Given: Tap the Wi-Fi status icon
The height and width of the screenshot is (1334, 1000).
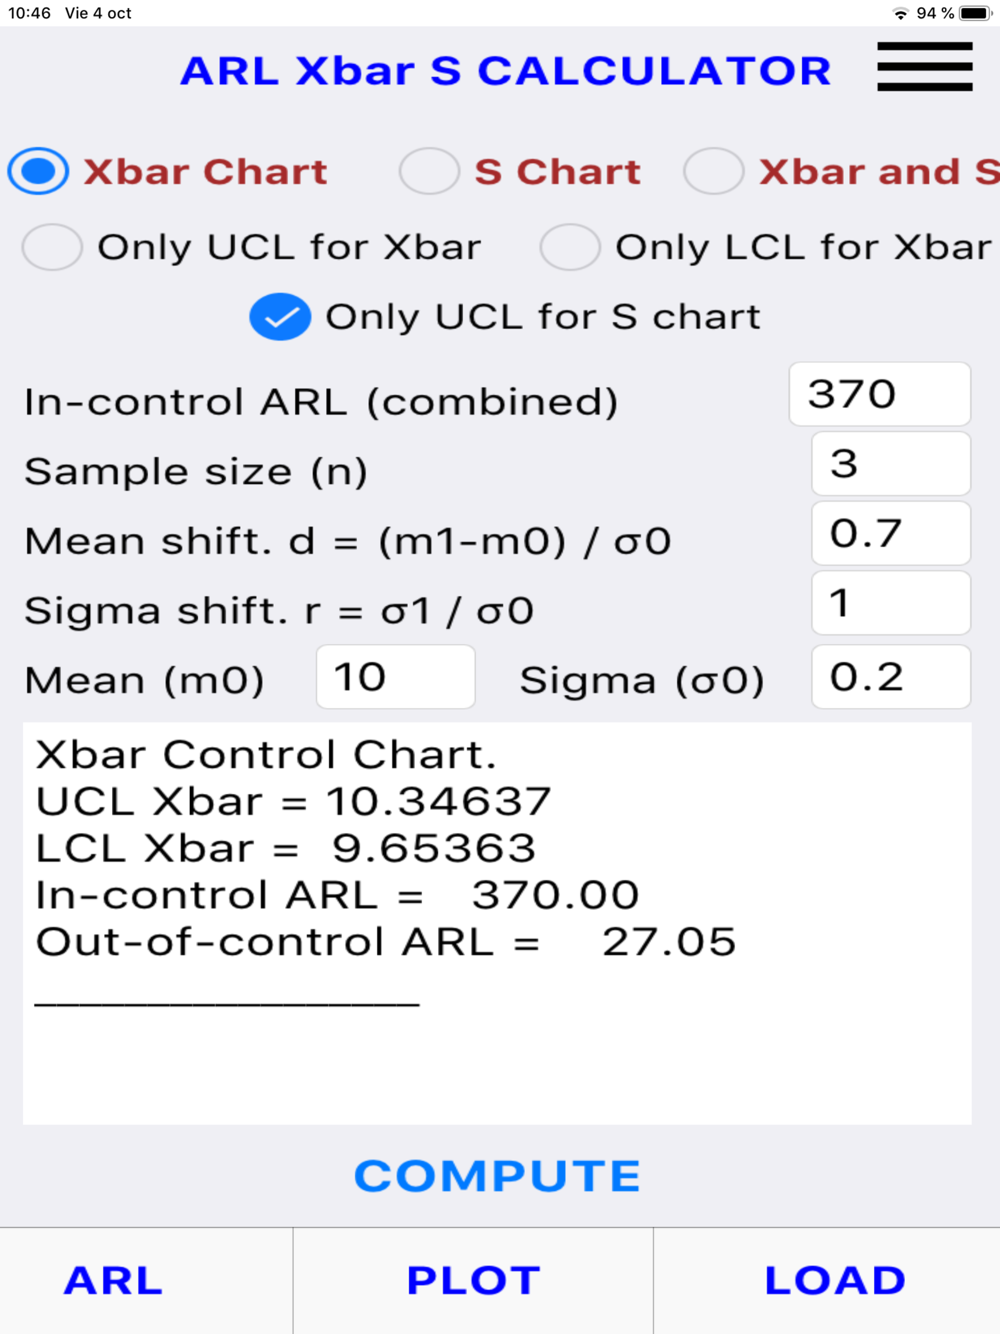Looking at the screenshot, I should (x=901, y=13).
